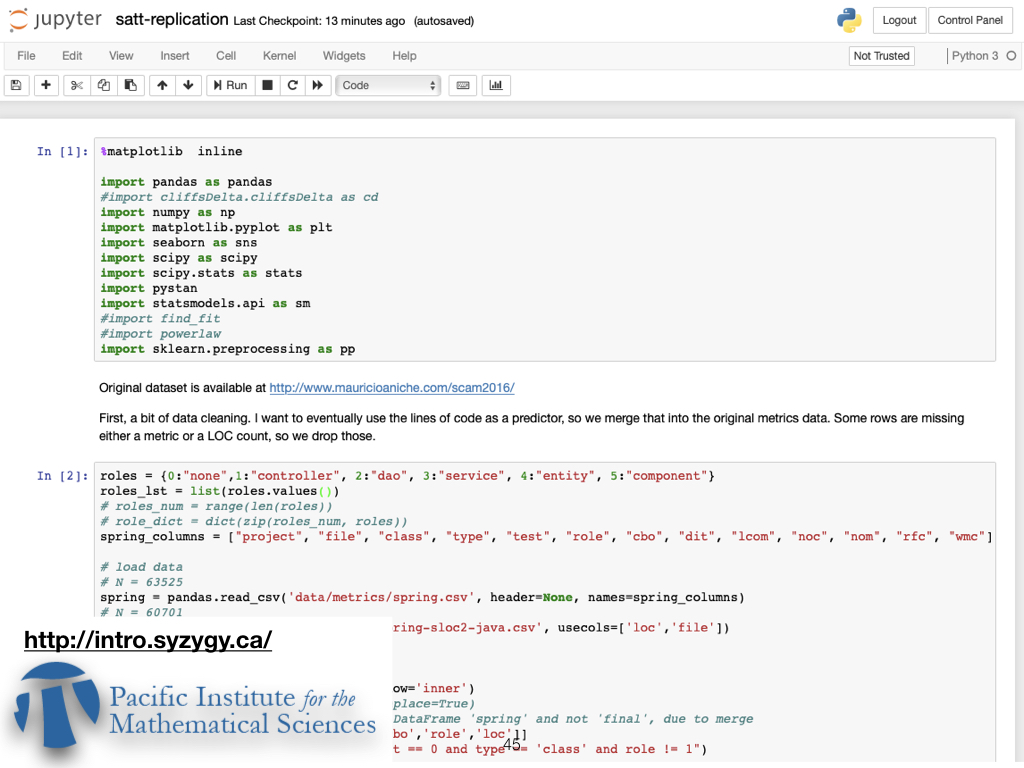Expand the Code cell type dropdown
The image size is (1024, 768).
point(389,86)
